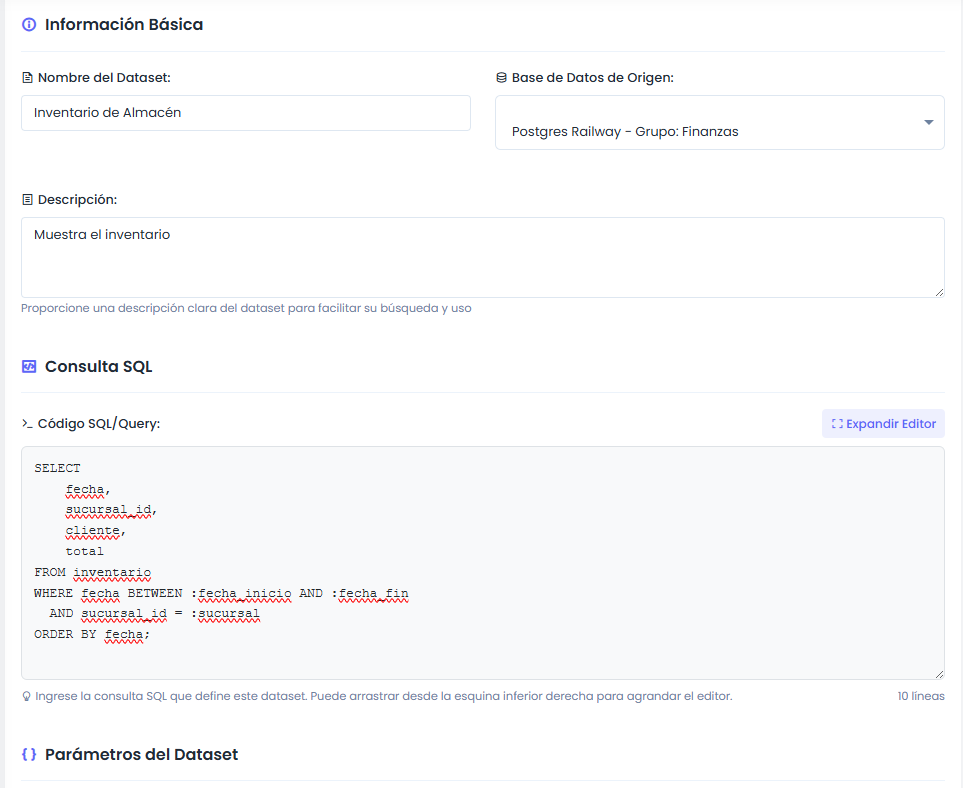Select the document icon next to Nombre del Dataset
The height and width of the screenshot is (788, 963).
tap(28, 76)
